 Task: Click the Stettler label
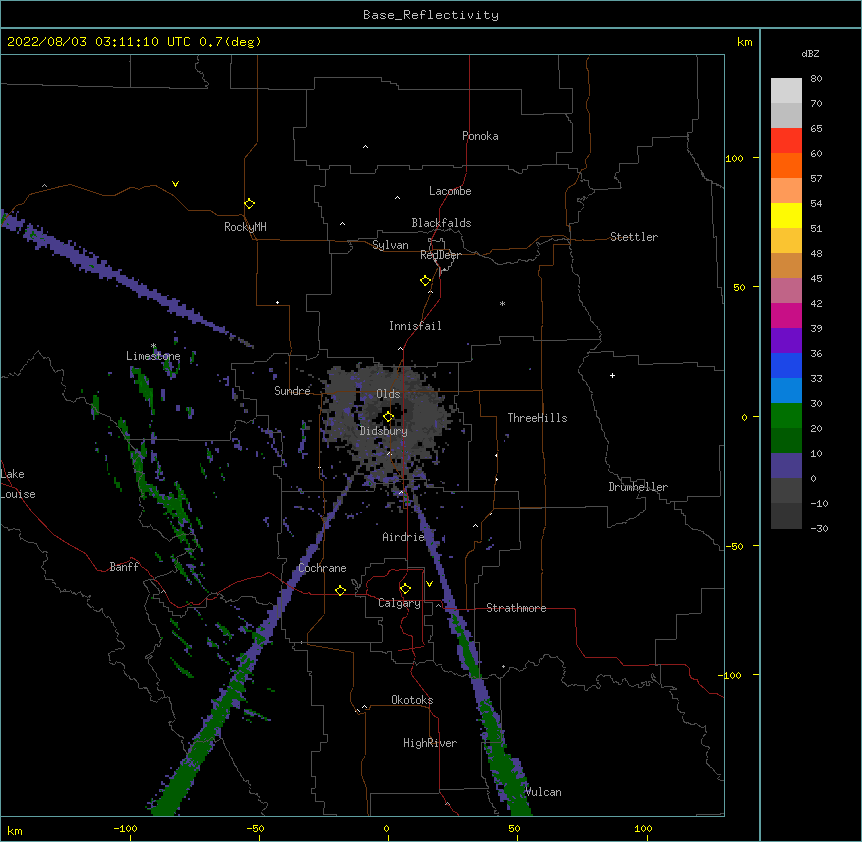[x=634, y=237]
